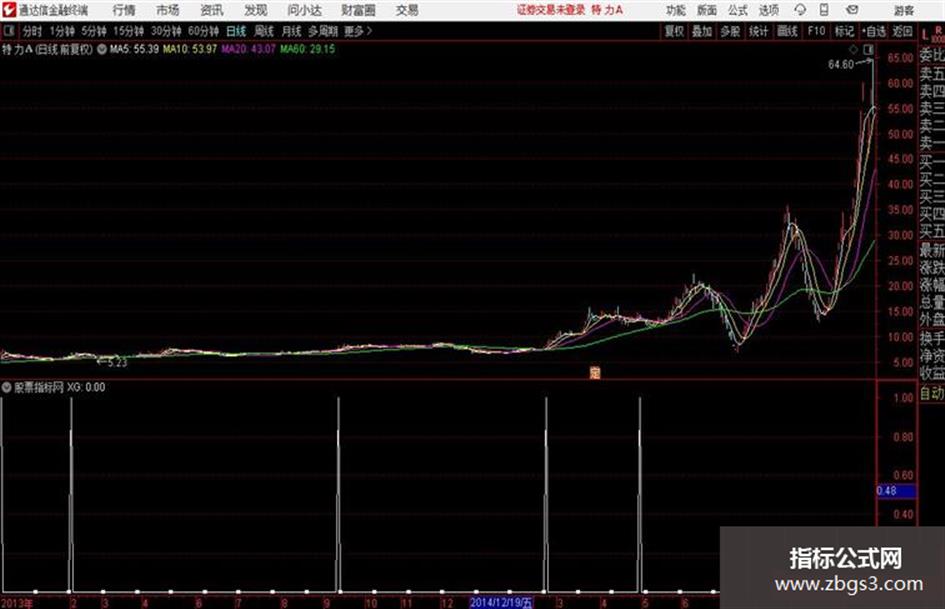The image size is (945, 609).
Task: Click the 自动 label in right panel
Action: 932,393
